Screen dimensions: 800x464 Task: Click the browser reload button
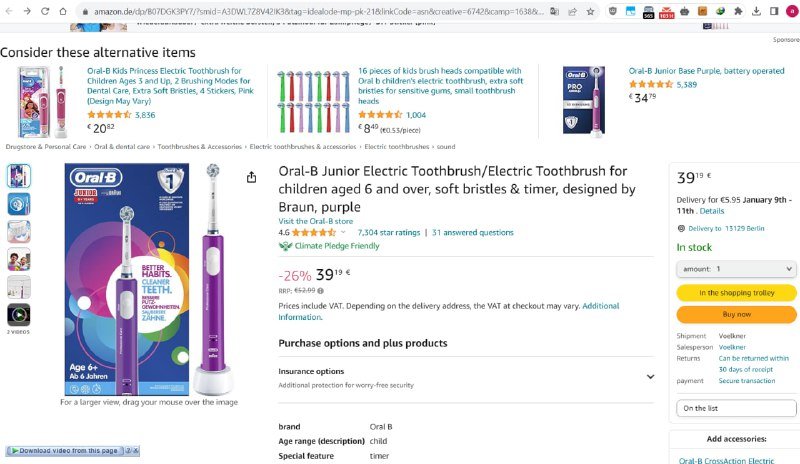(44, 11)
